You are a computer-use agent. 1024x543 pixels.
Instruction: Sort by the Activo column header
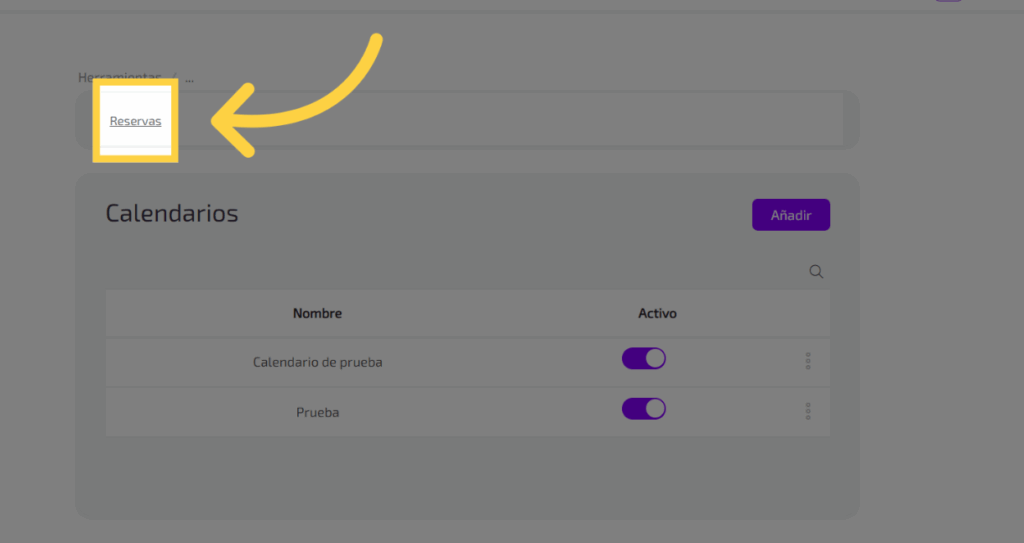(x=657, y=313)
